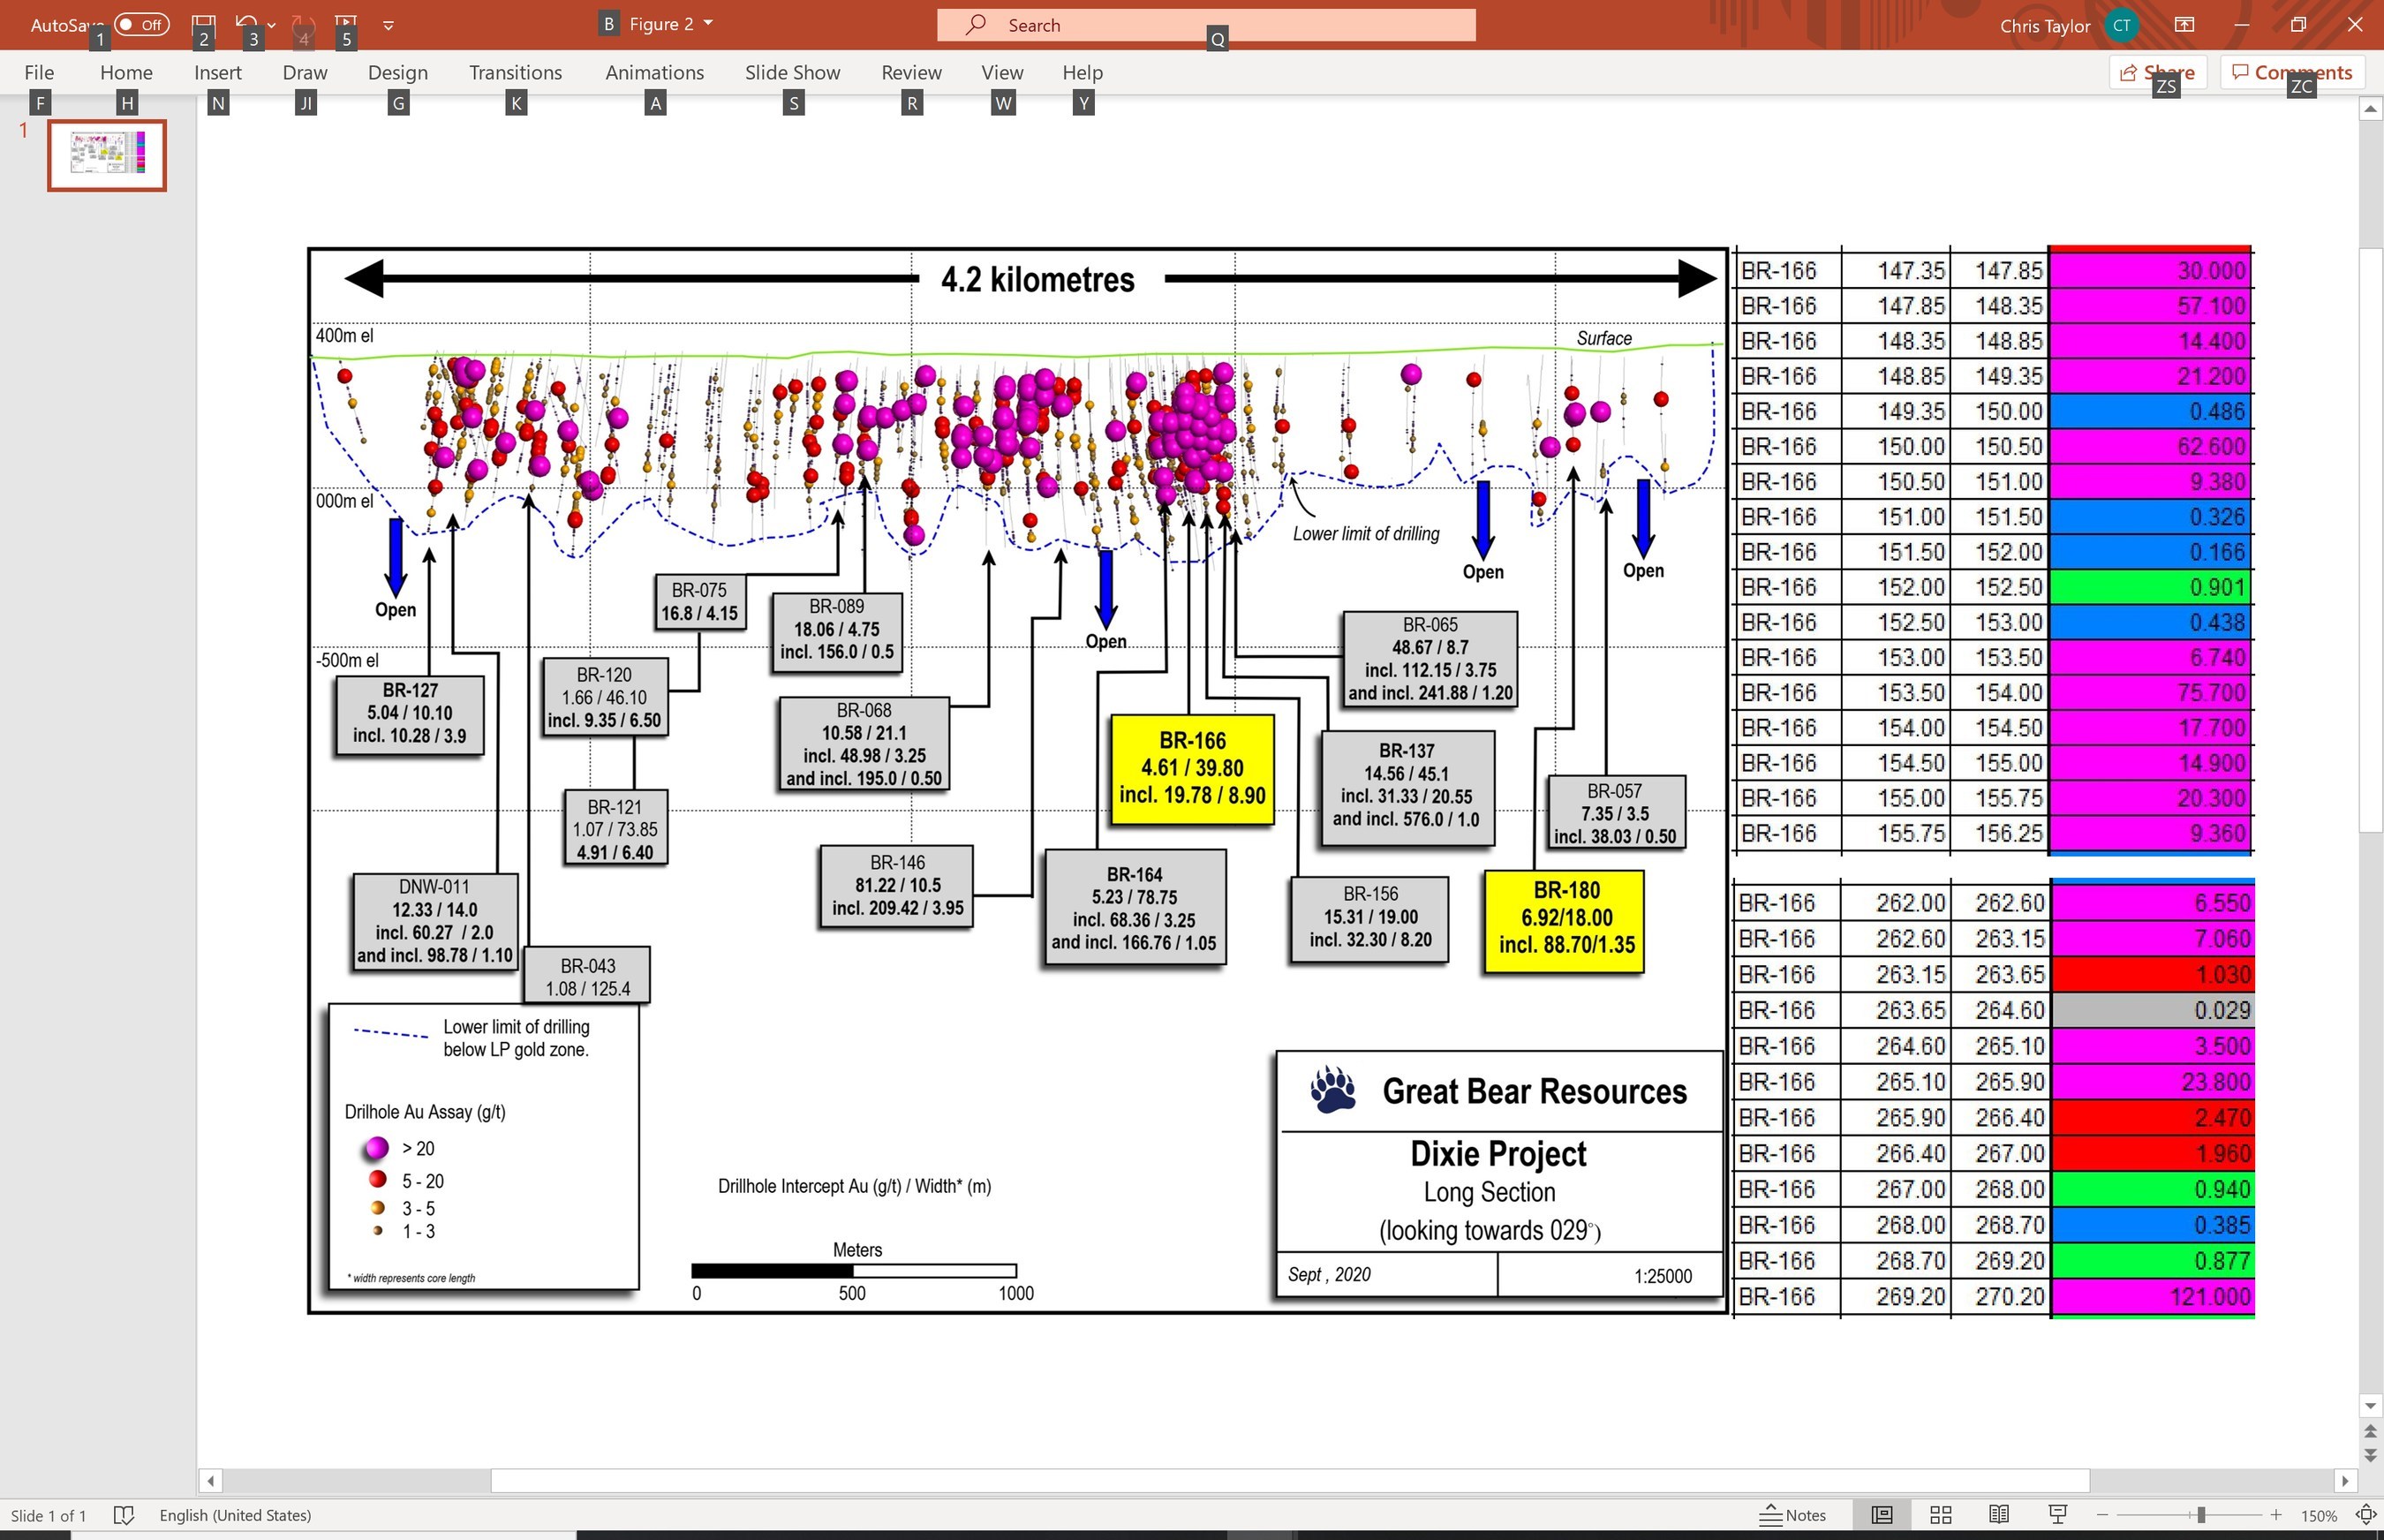Open the Review tab
The image size is (2384, 1540).
[x=911, y=72]
